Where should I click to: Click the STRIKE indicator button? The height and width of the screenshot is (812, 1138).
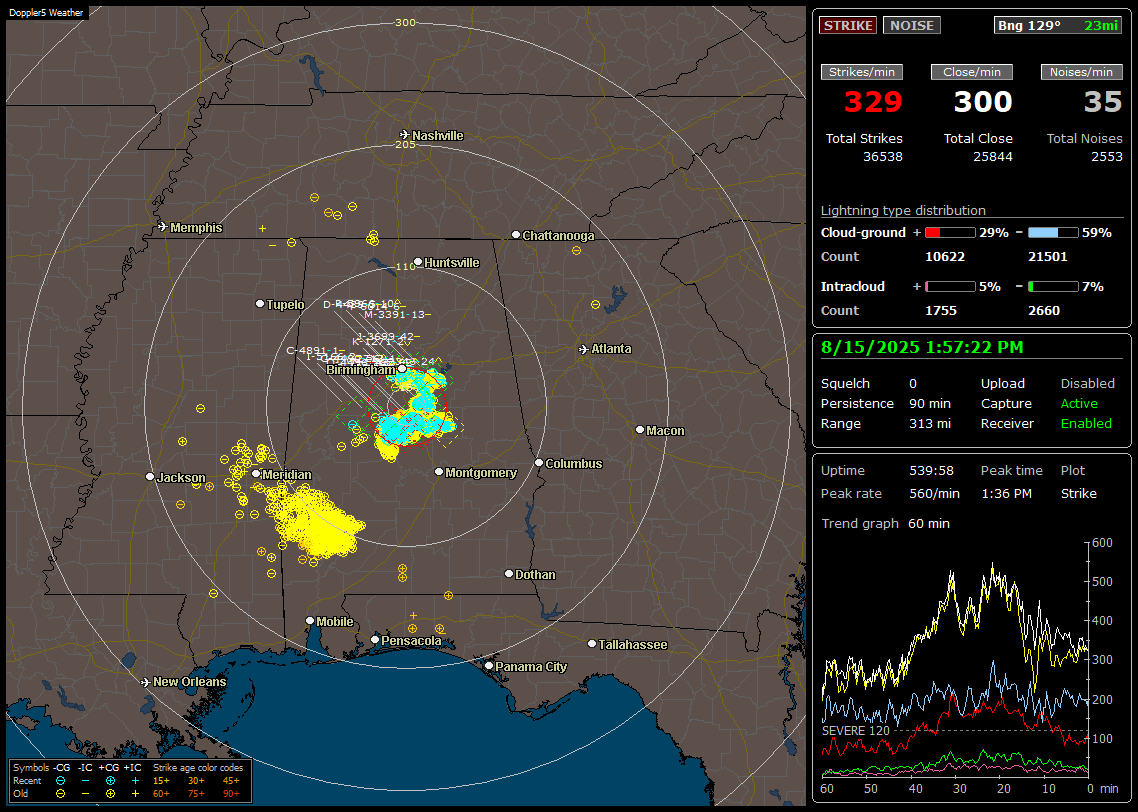click(848, 25)
